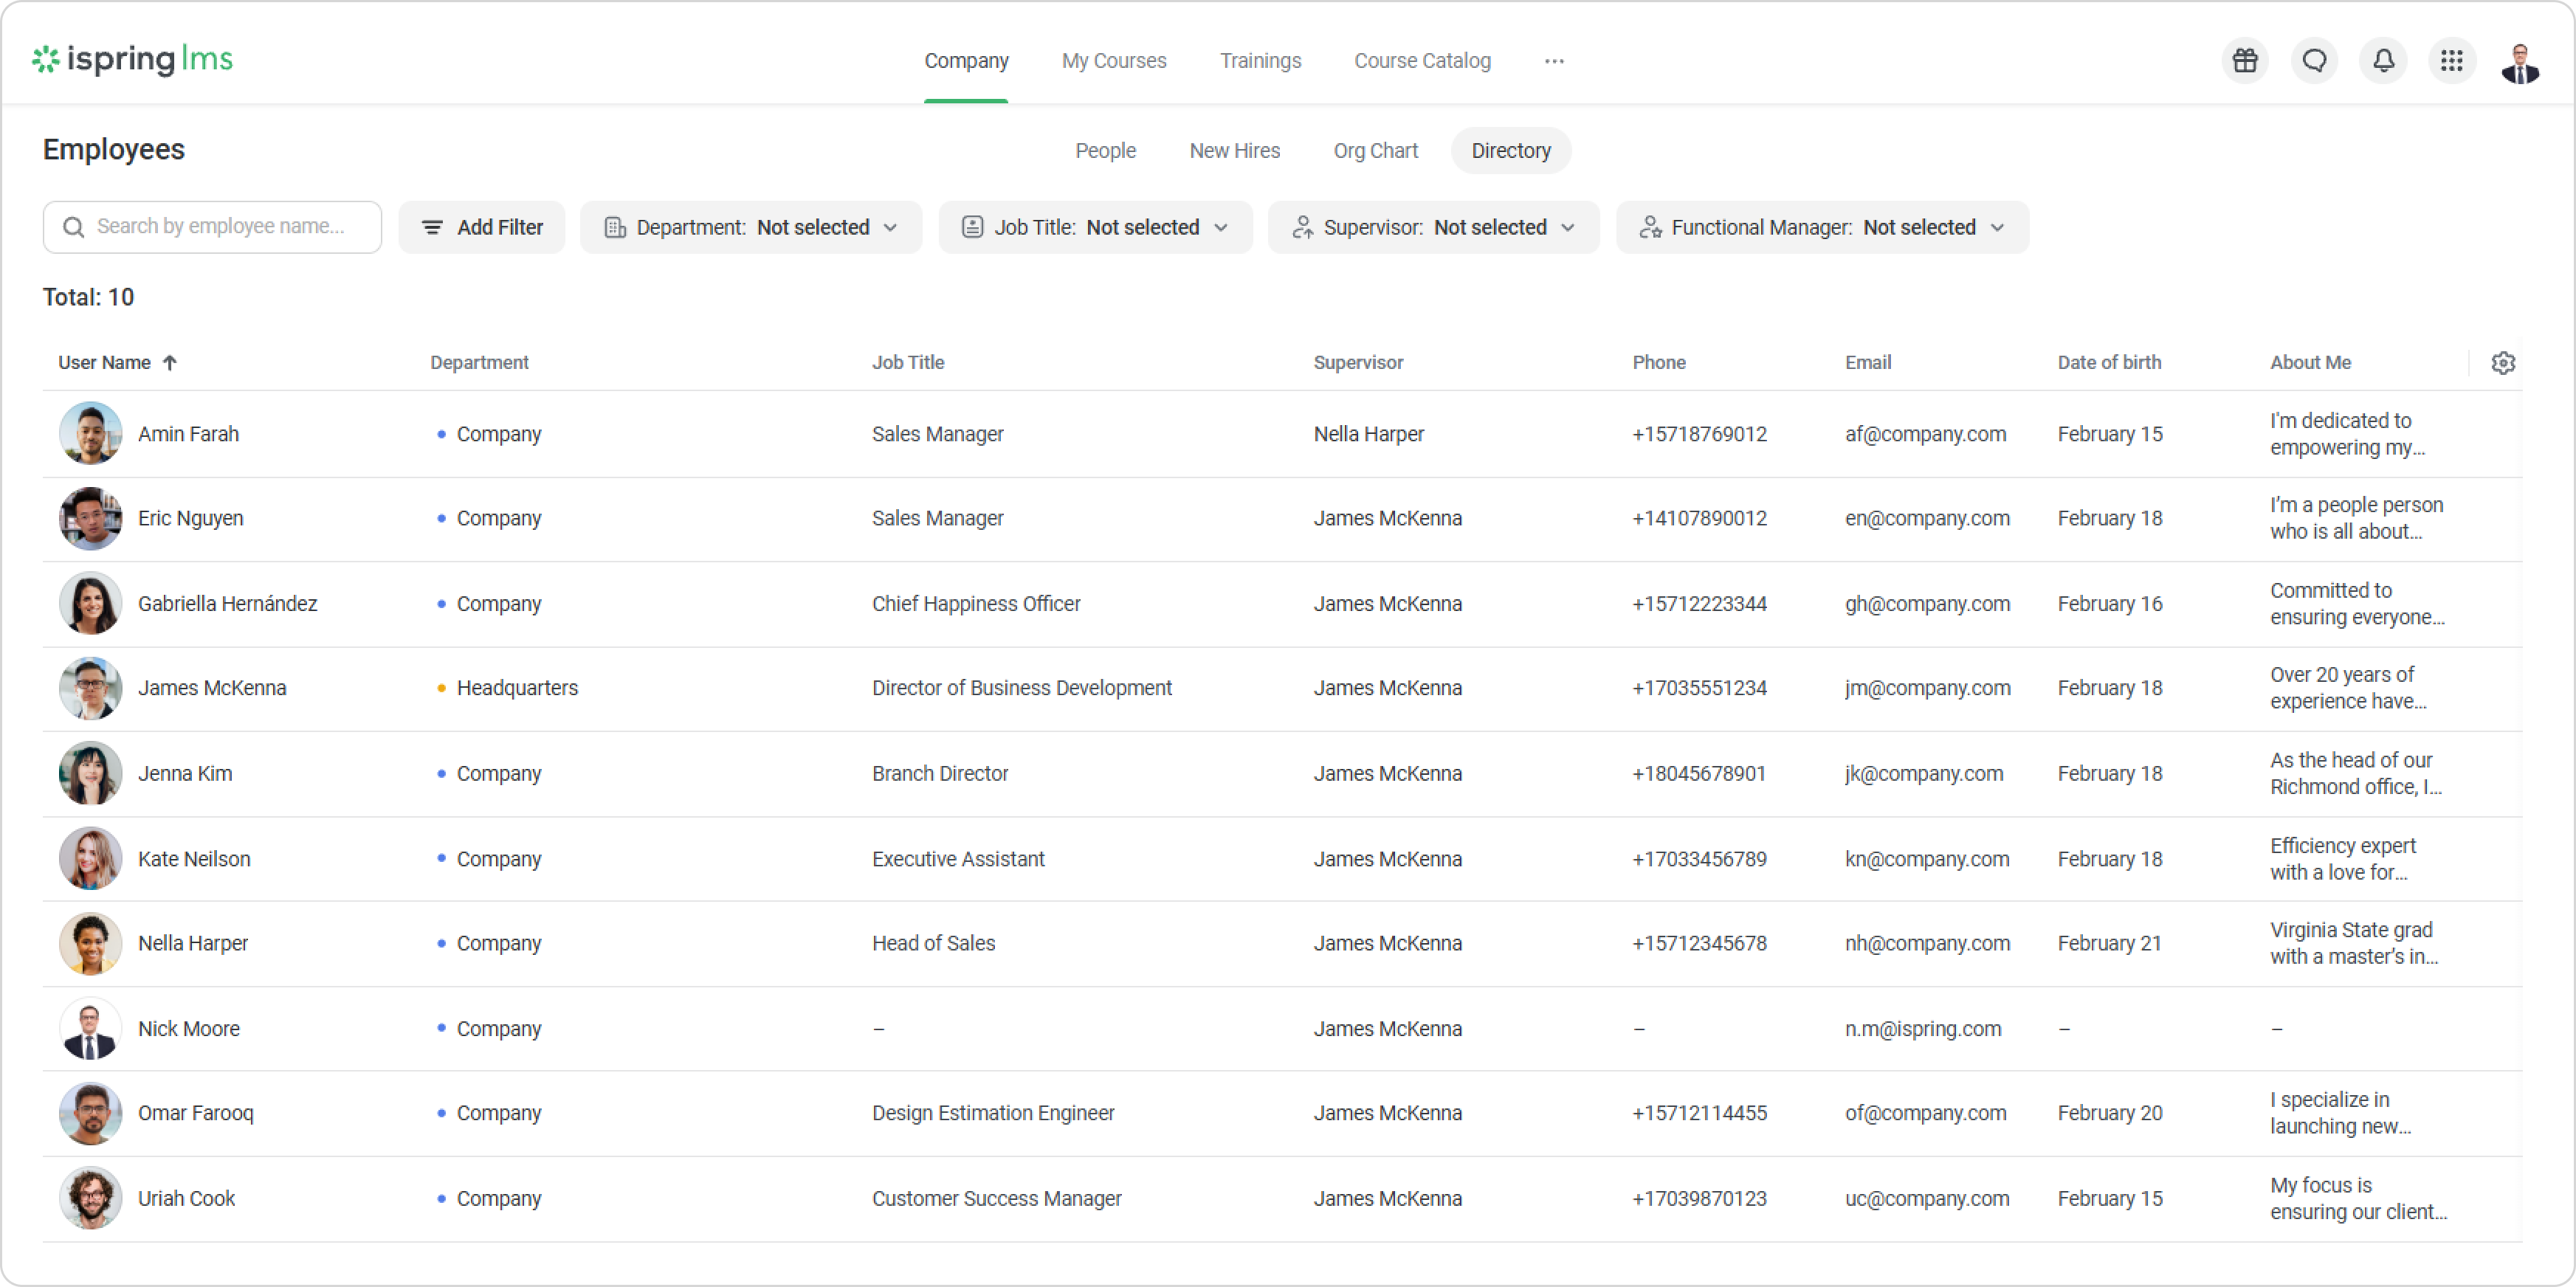
Task: Open the apps grid menu icon
Action: [x=2451, y=61]
